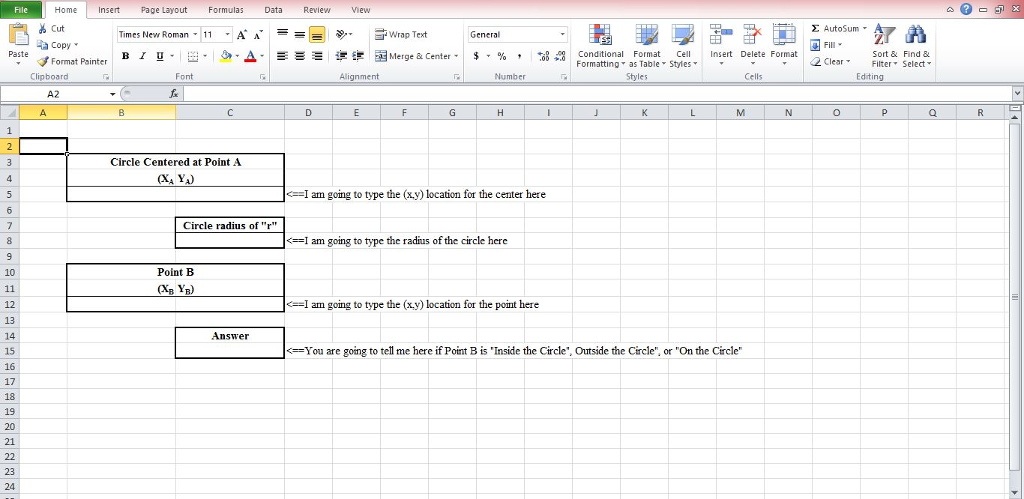Toggle Wrap Text

402,35
